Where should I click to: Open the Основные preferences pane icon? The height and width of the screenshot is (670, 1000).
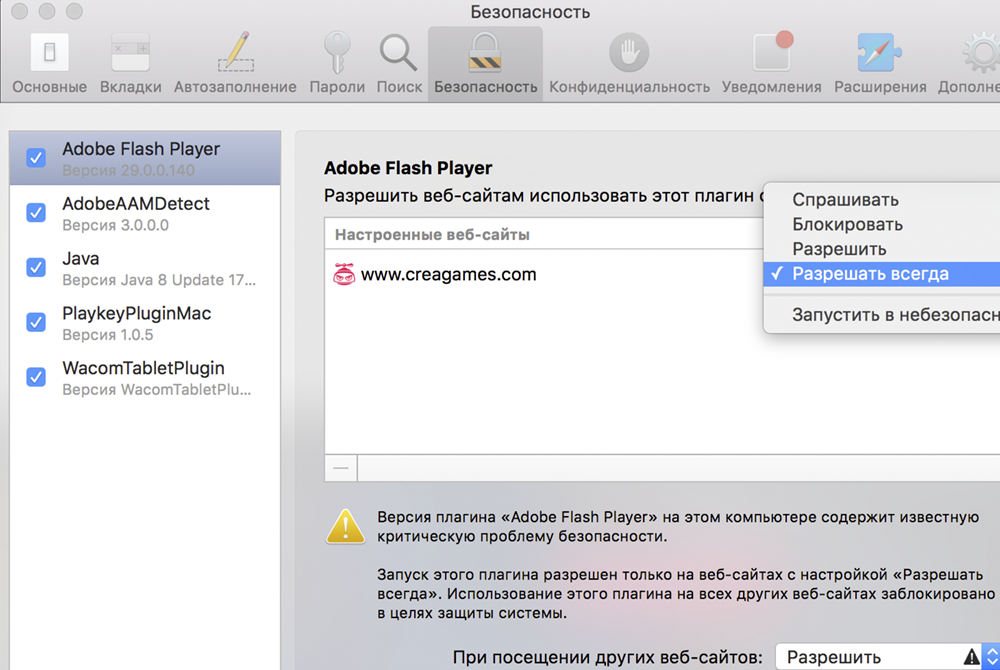[49, 53]
